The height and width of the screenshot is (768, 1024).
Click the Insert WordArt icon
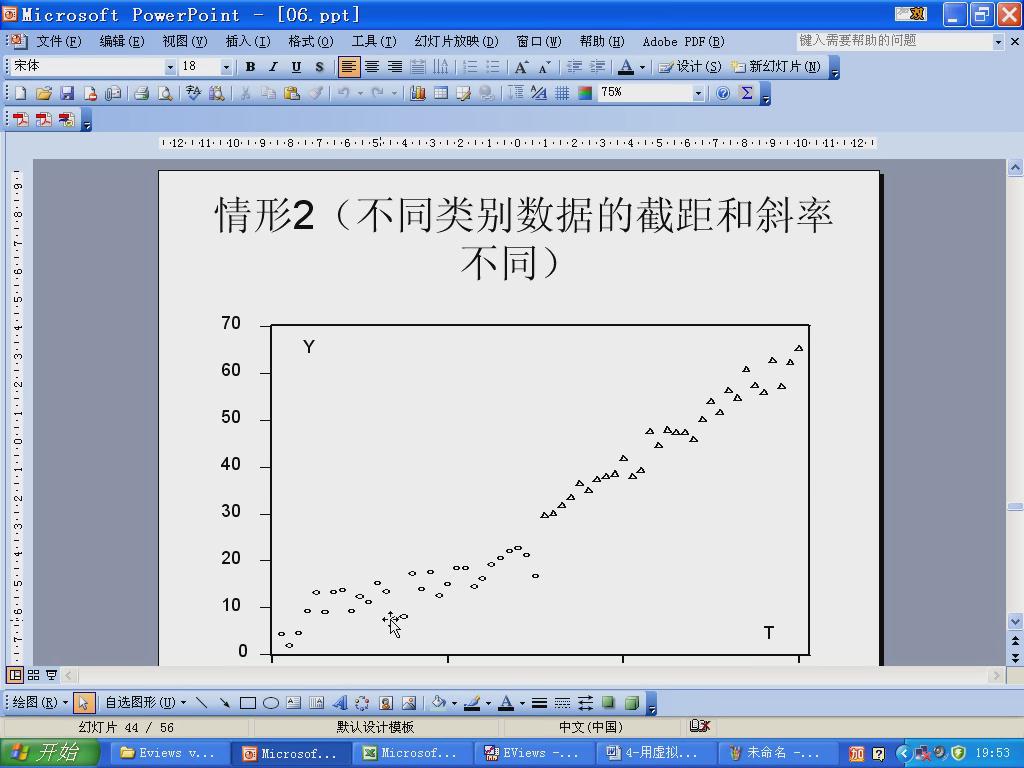(x=340, y=703)
